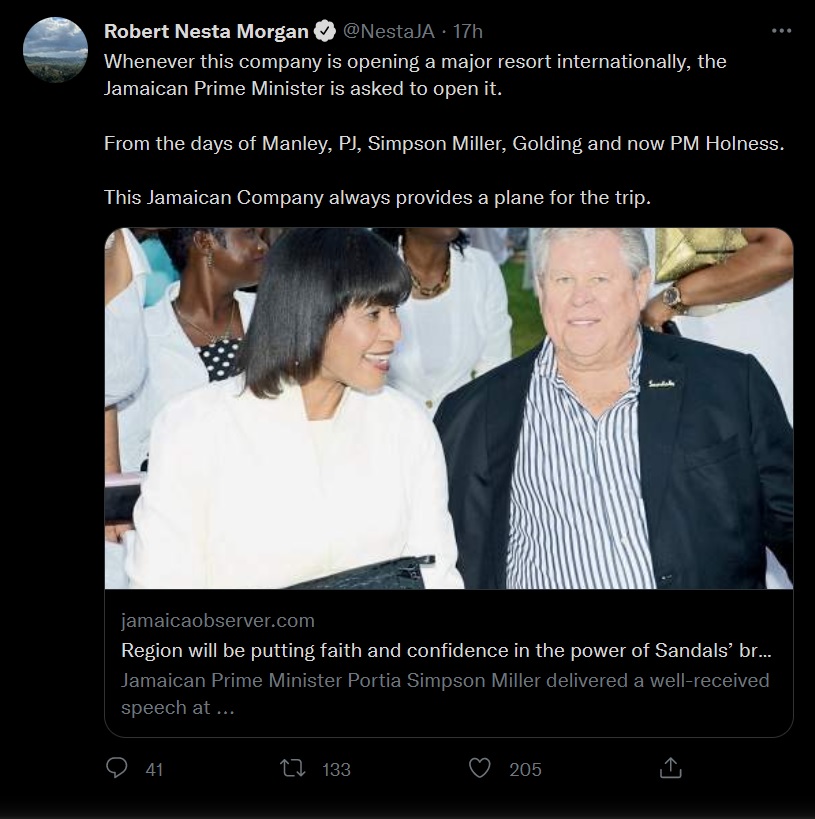815x819 pixels.
Task: Open the 'Region will be putting faith' headline
Action: (446, 650)
